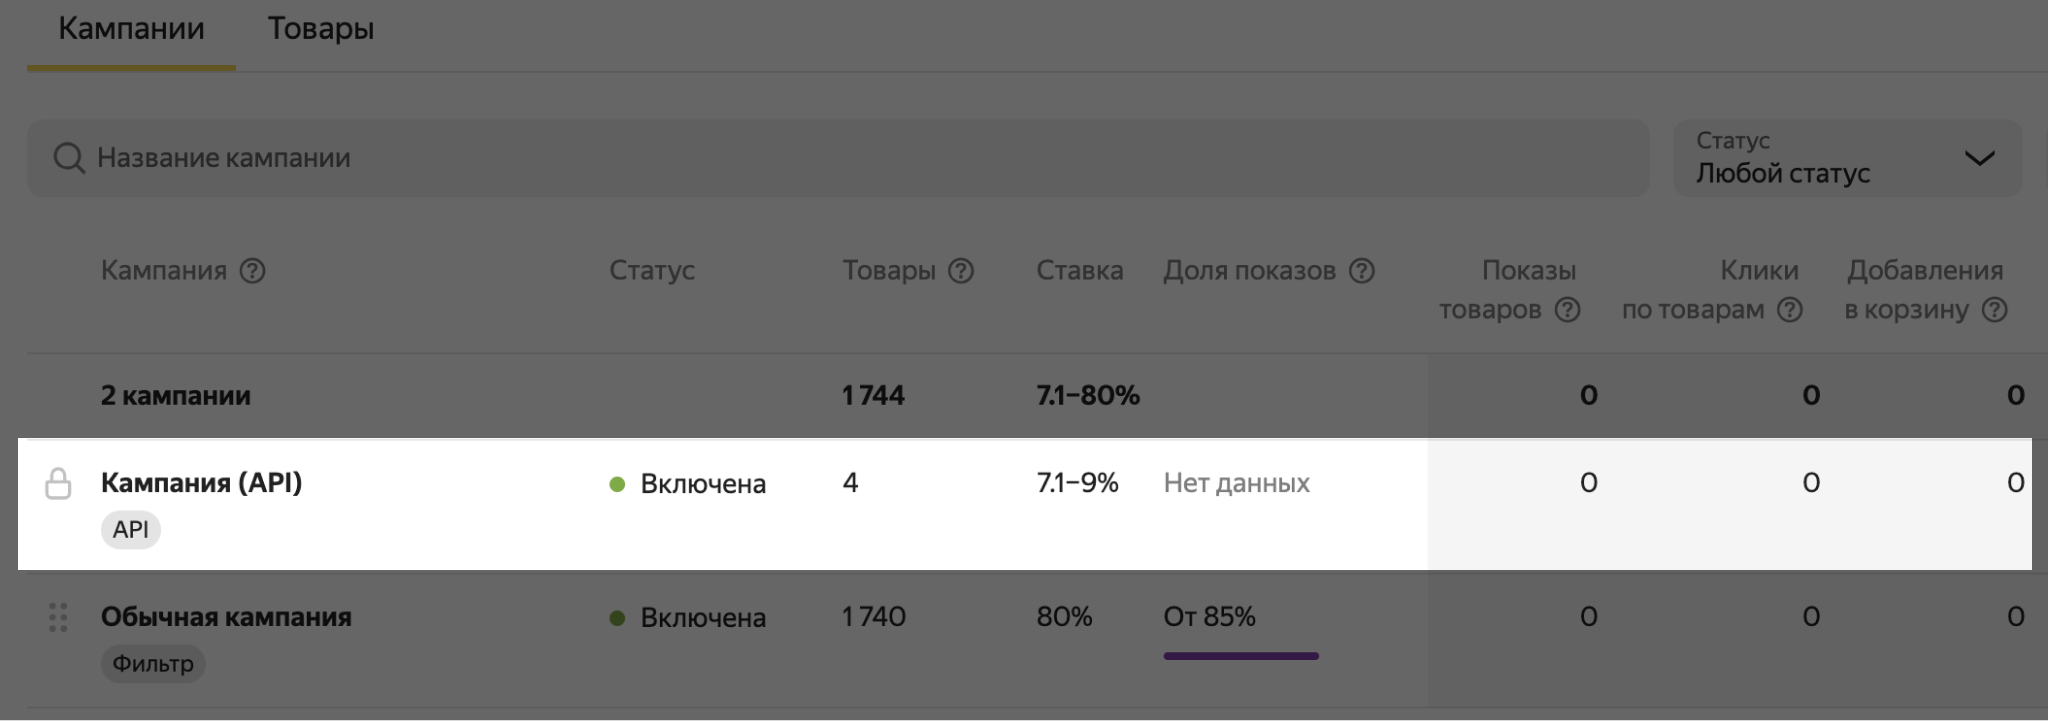Click drag handle of Обычная кампания
2048x721 pixels.
58,617
